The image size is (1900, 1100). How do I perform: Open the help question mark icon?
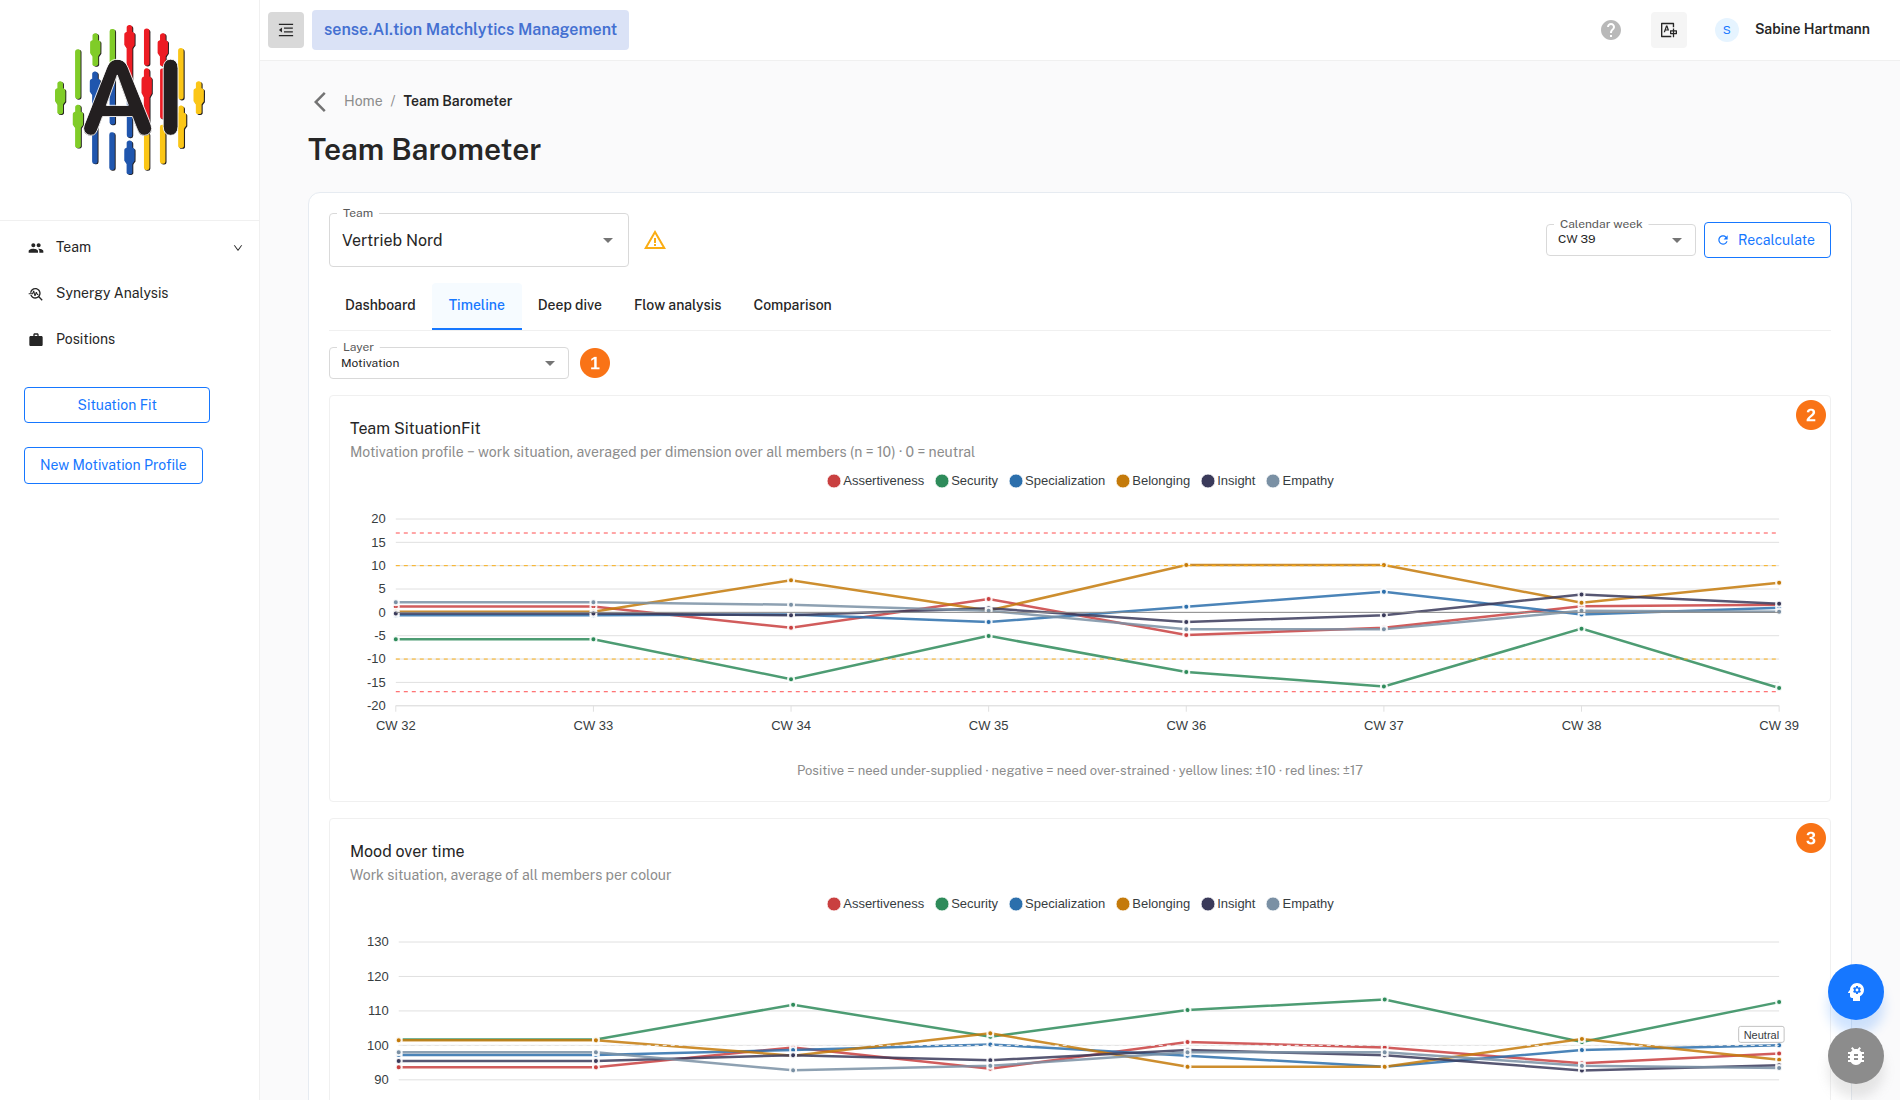click(1611, 30)
